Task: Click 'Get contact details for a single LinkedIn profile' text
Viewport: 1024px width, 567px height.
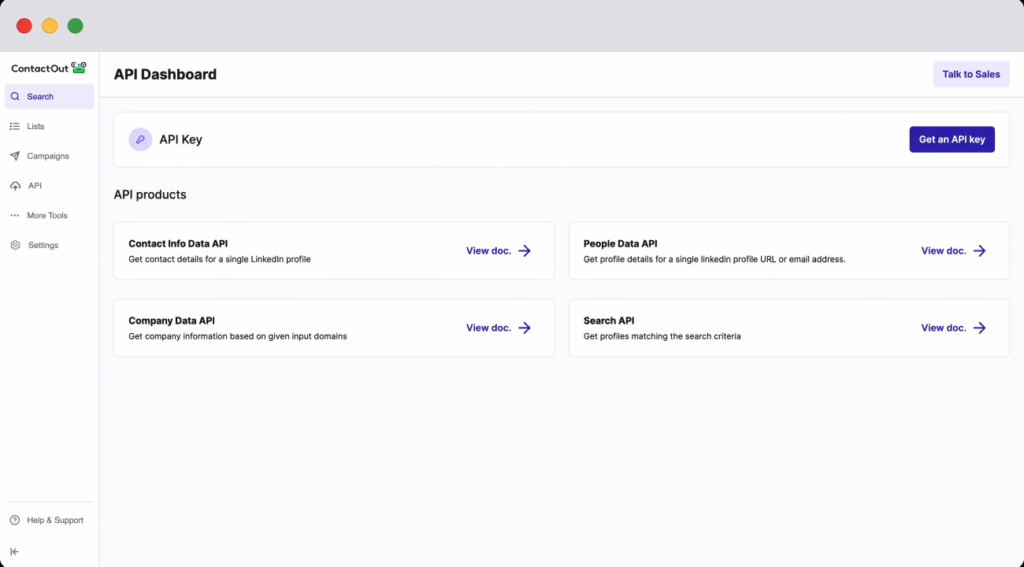Action: click(219, 259)
